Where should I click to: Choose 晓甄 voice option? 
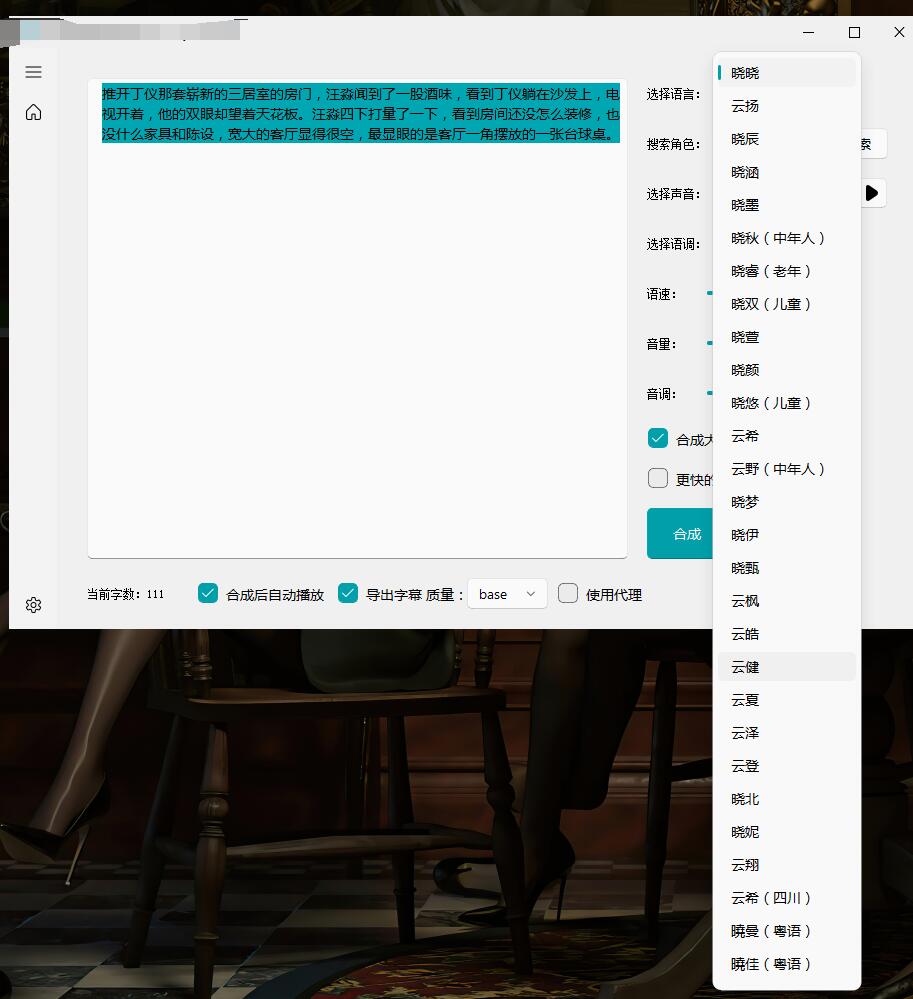(787, 568)
